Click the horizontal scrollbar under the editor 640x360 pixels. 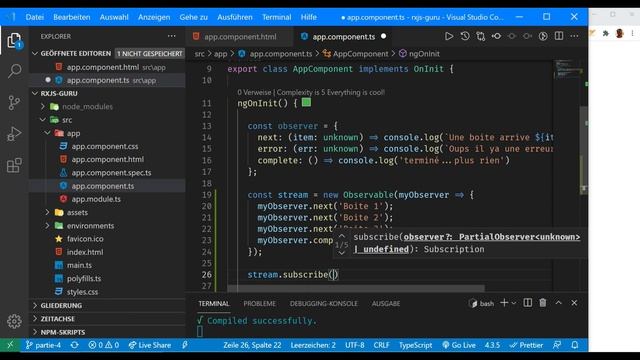[x=356, y=289]
